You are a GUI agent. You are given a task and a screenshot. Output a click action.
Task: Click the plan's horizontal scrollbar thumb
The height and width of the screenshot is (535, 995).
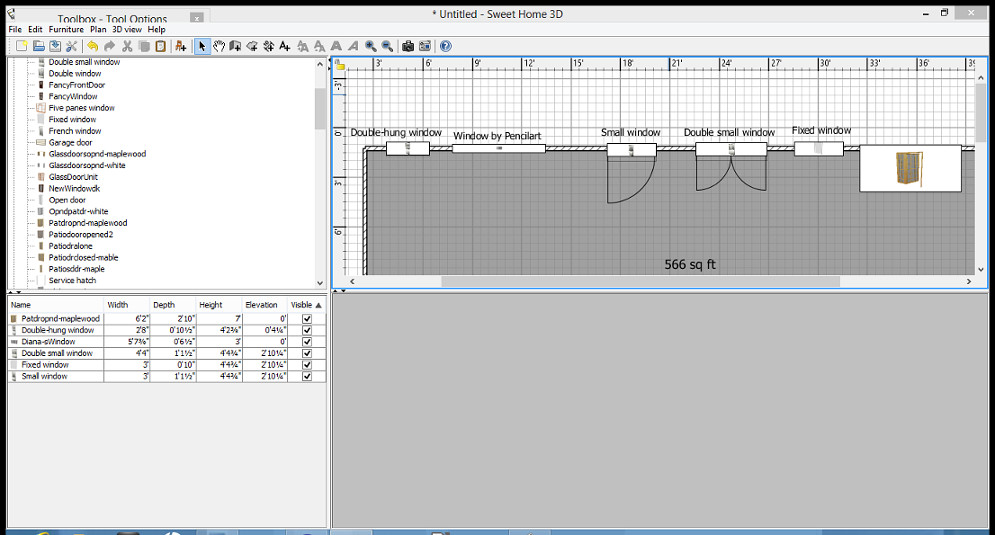[x=640, y=282]
